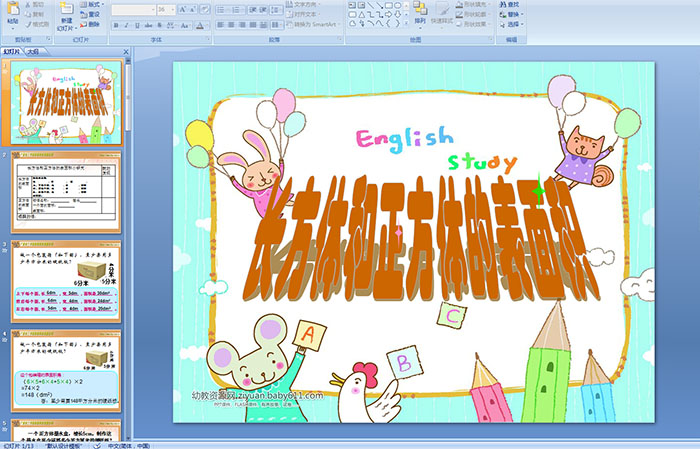Select the Right Arrow block shape
Screen dimensions: 700x449
[388, 15]
